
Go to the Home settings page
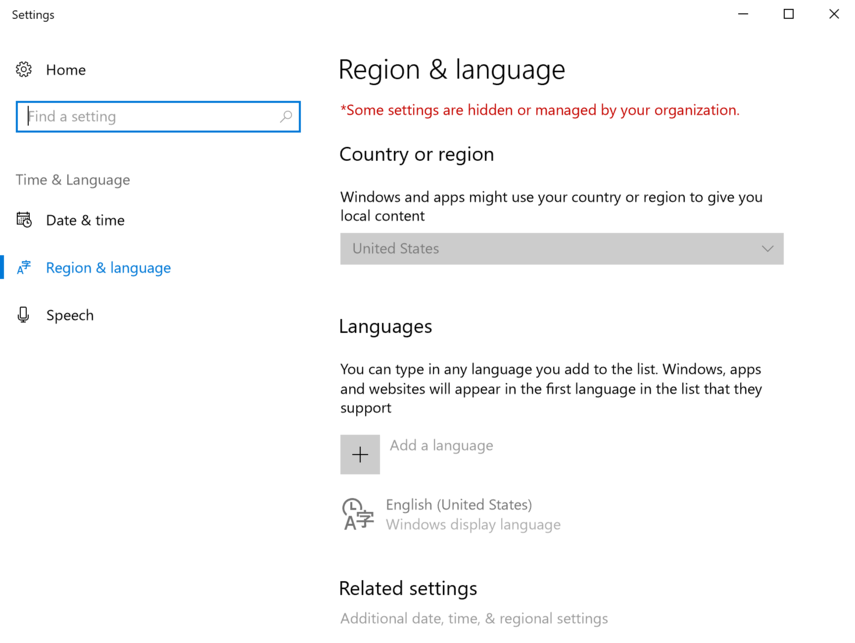coord(66,70)
